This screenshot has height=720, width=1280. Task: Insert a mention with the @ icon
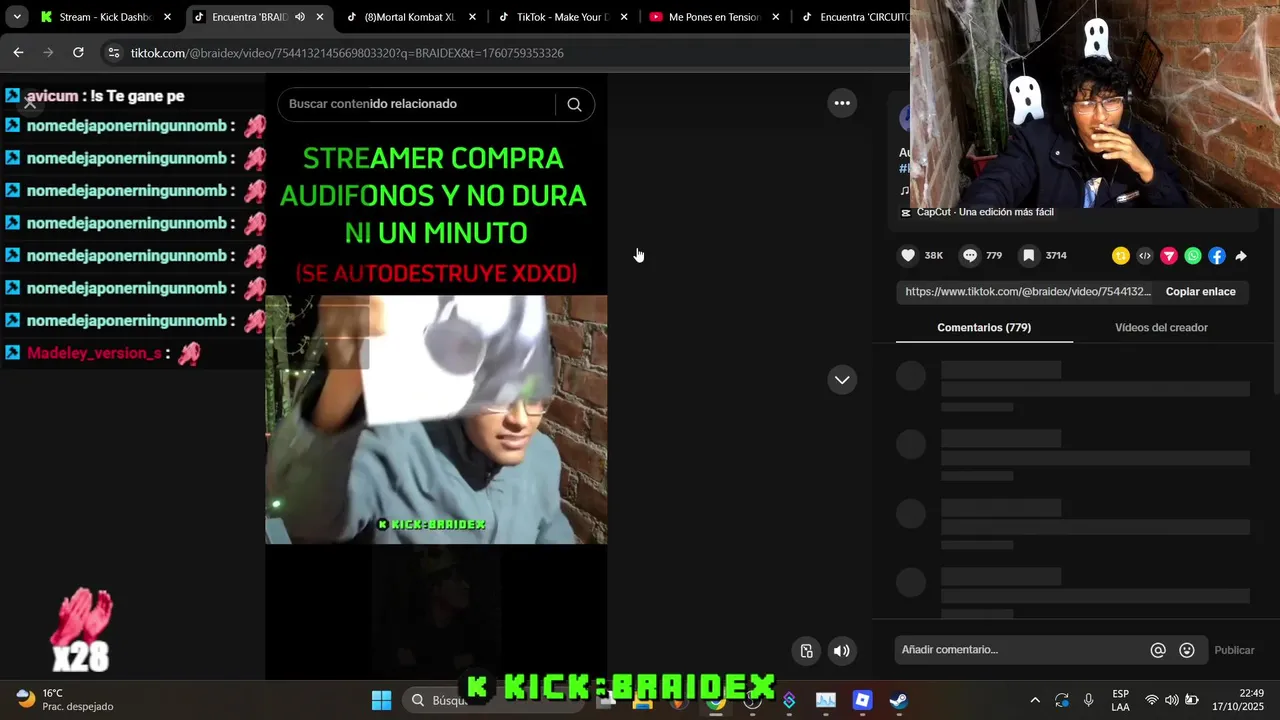[1158, 650]
